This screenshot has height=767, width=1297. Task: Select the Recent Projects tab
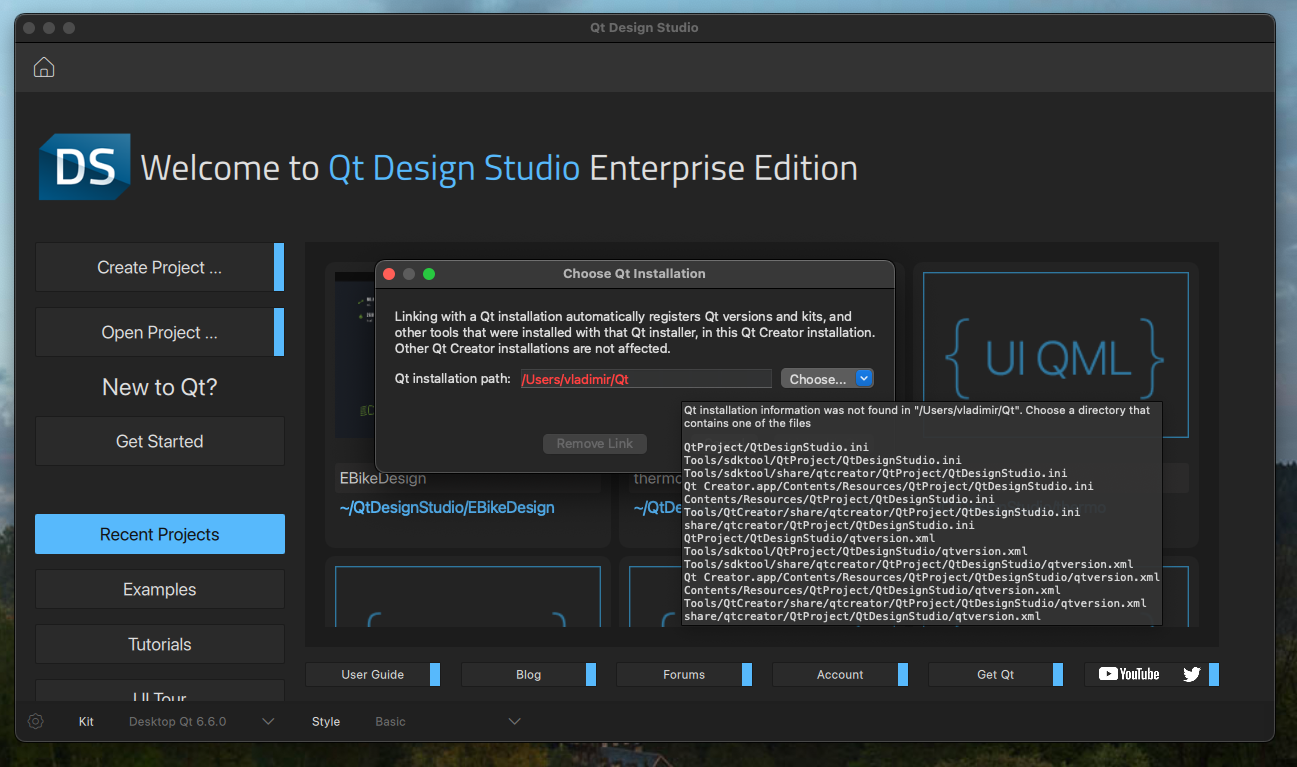click(160, 534)
